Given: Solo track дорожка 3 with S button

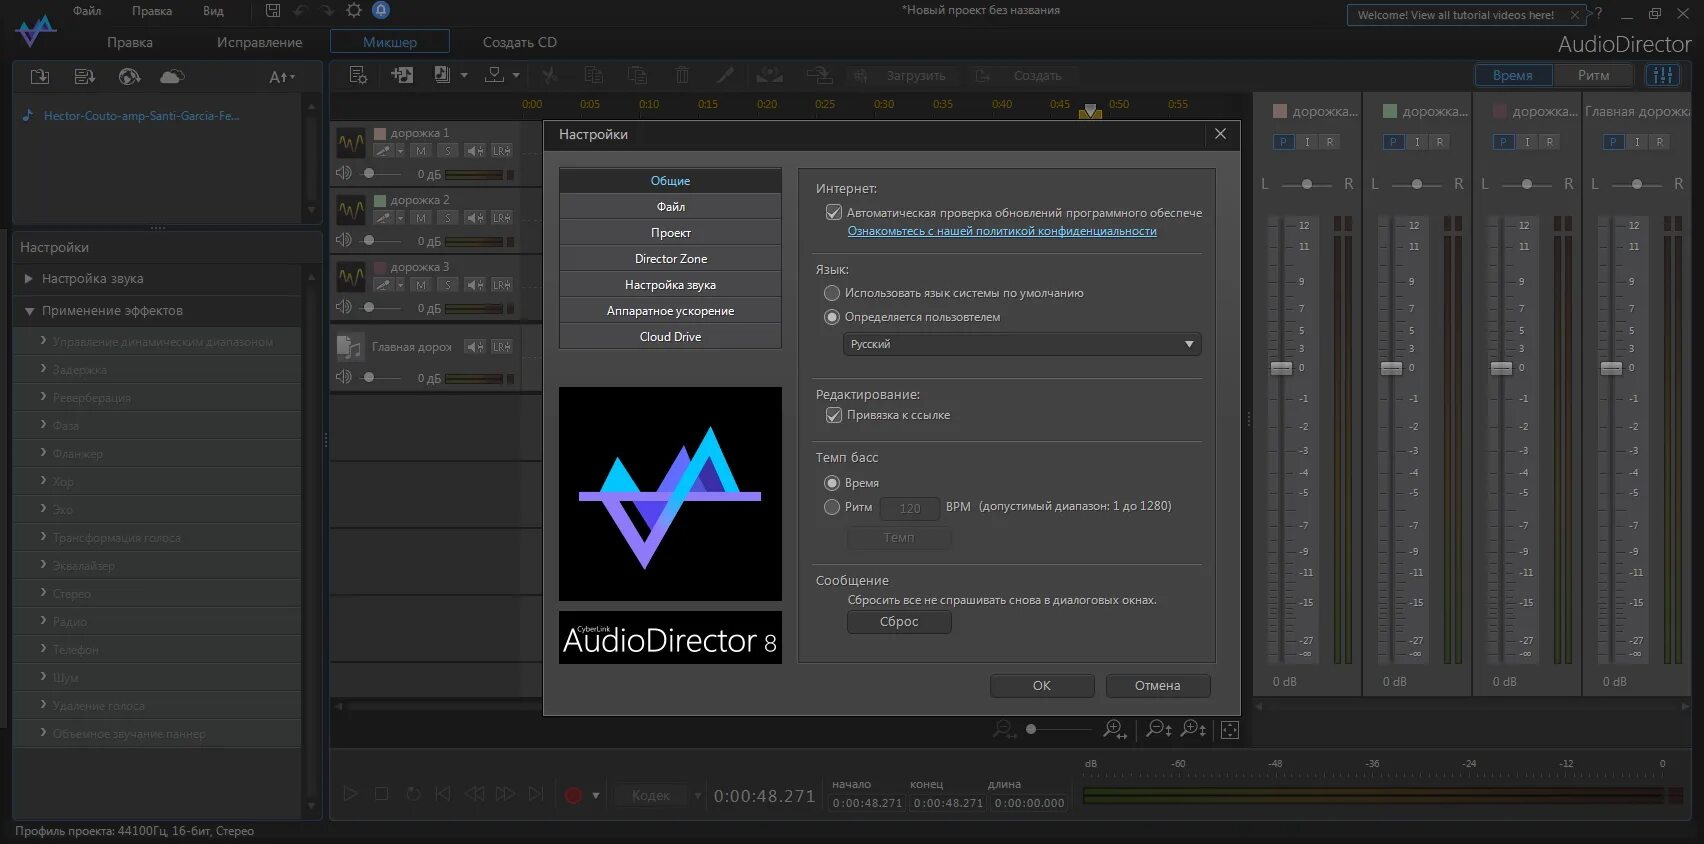Looking at the screenshot, I should [x=448, y=285].
